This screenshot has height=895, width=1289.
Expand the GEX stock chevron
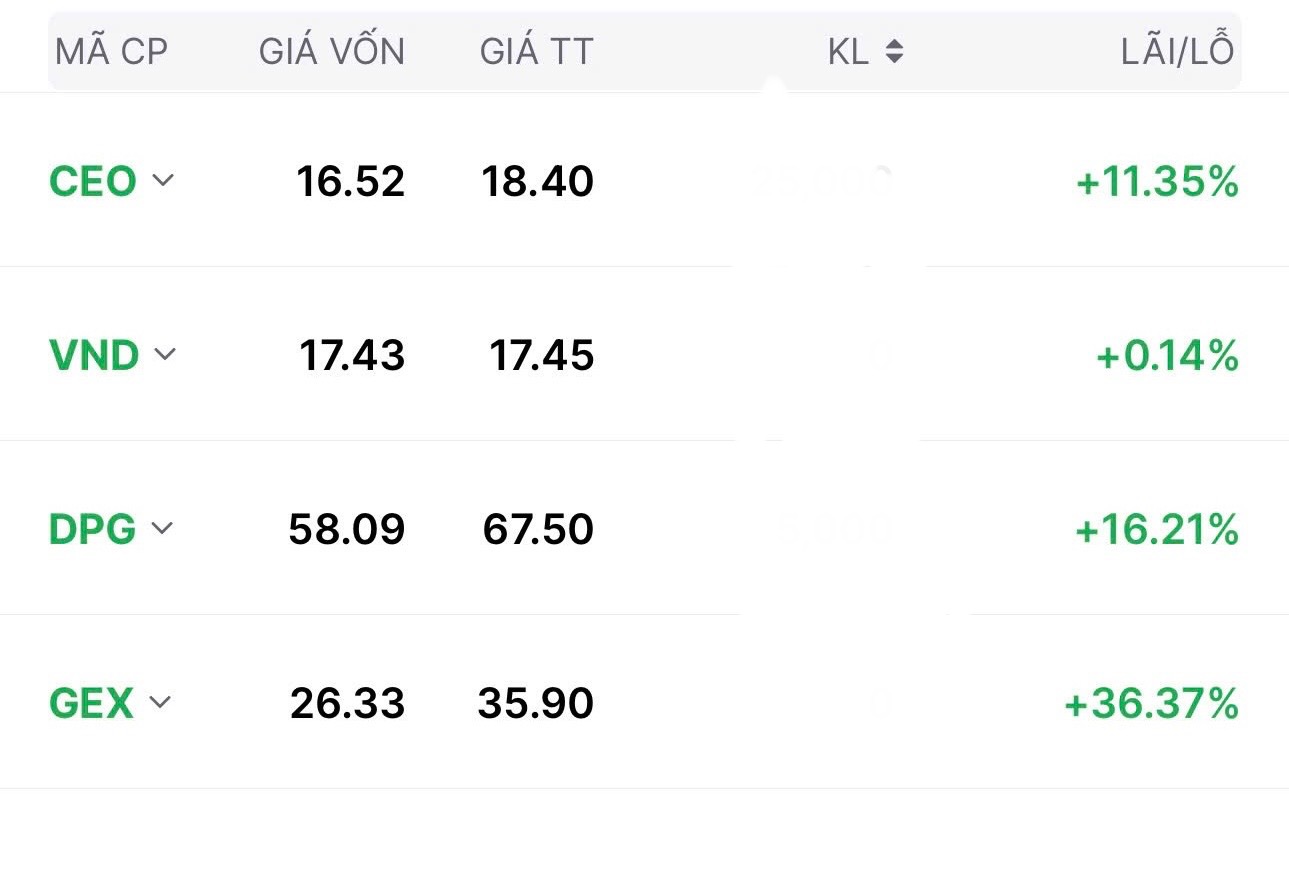point(160,702)
